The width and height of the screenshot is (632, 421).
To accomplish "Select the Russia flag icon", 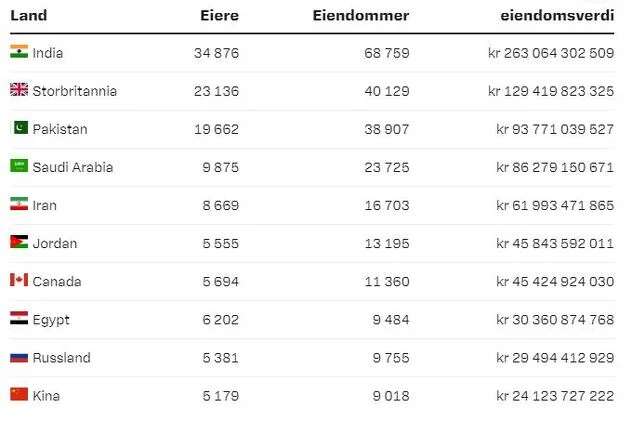I will pos(19,357).
